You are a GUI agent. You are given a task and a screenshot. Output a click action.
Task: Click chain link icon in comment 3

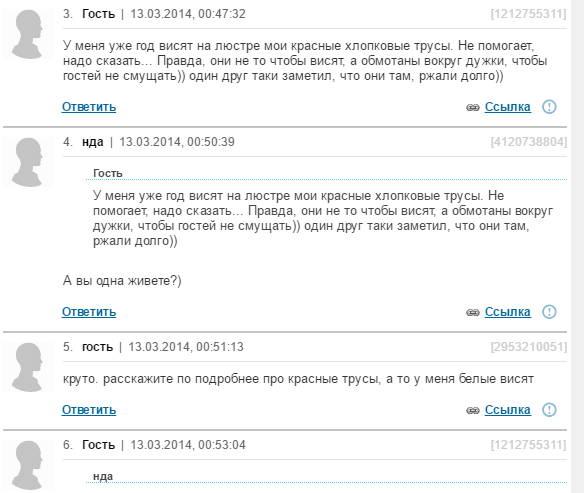(473, 108)
